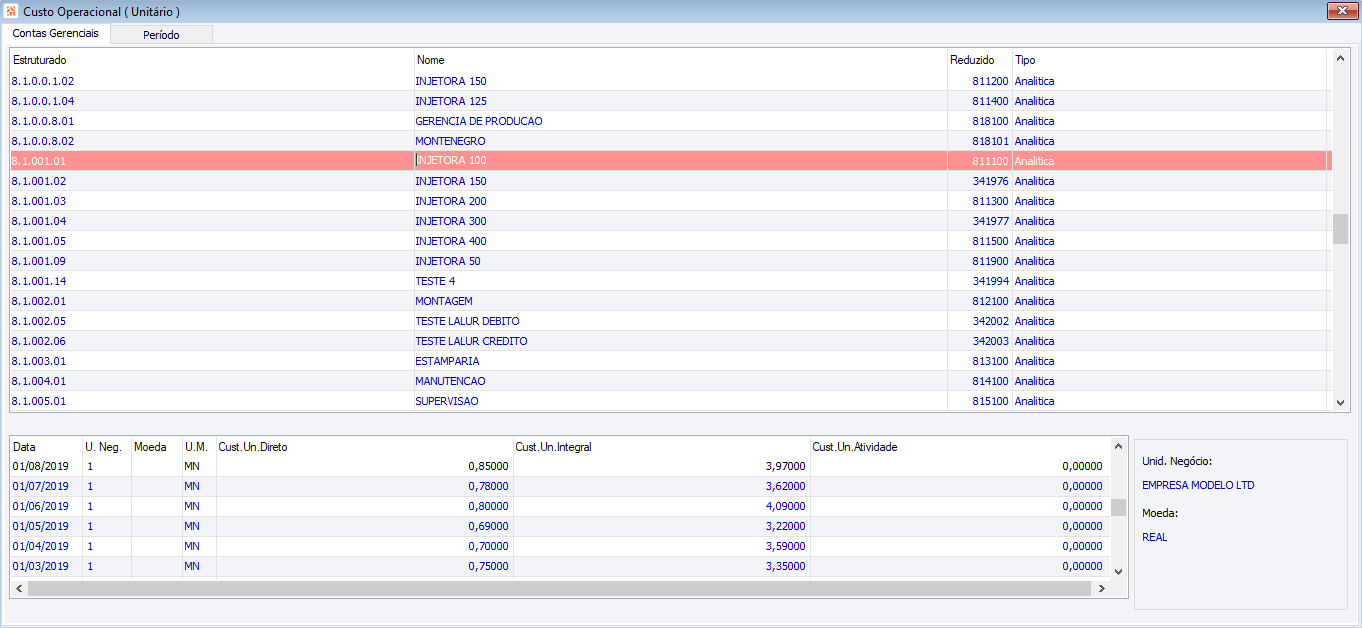Image resolution: width=1362 pixels, height=628 pixels.
Task: Click direct cost value 0,85000
Action: [x=488, y=466]
